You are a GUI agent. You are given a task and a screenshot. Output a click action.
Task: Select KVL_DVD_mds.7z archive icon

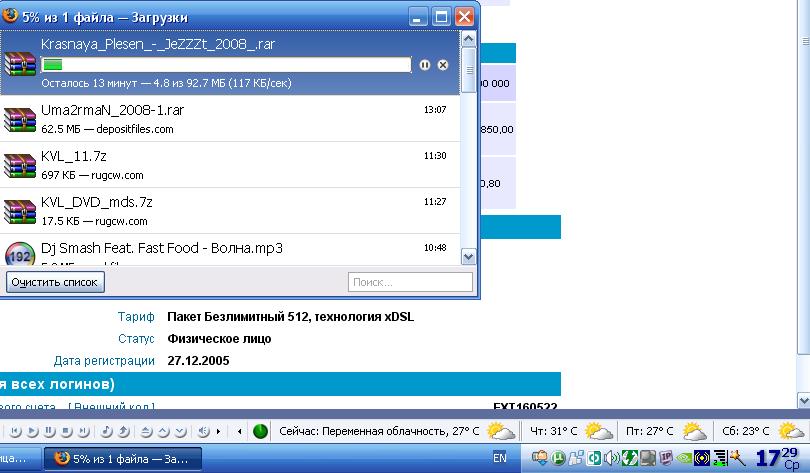pyautogui.click(x=20, y=211)
